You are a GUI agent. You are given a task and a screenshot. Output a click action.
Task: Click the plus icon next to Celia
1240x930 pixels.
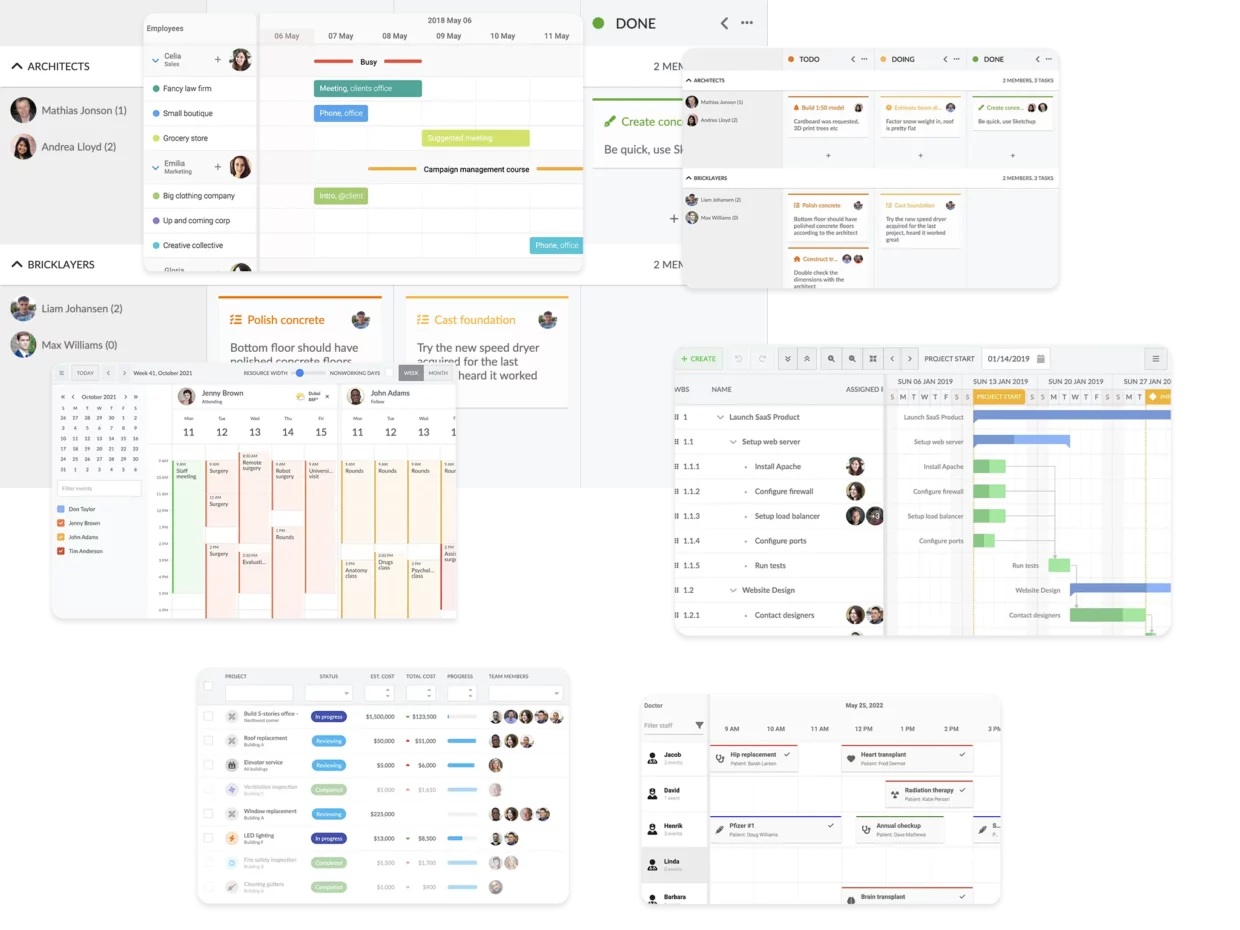[218, 60]
